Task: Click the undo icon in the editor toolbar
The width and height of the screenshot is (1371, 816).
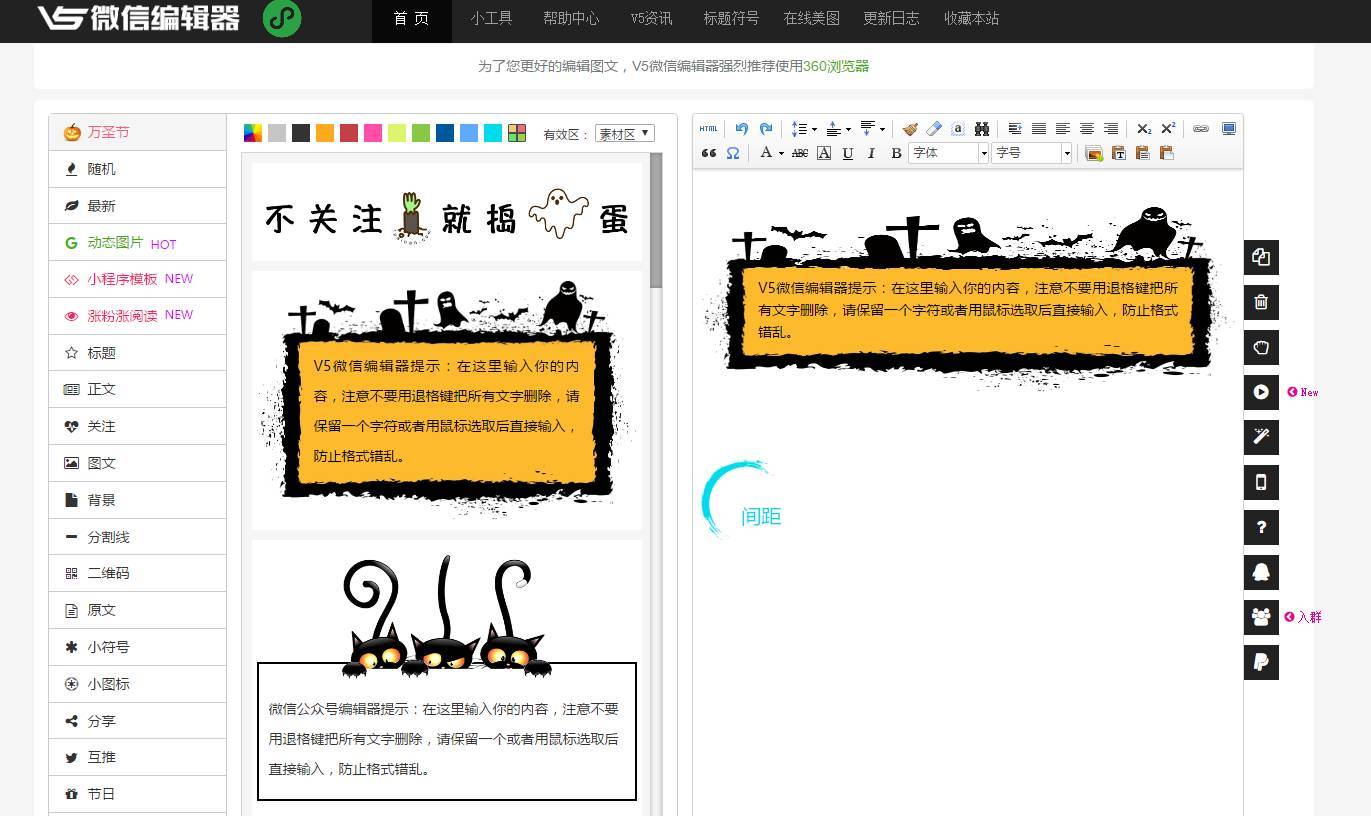Action: (741, 128)
